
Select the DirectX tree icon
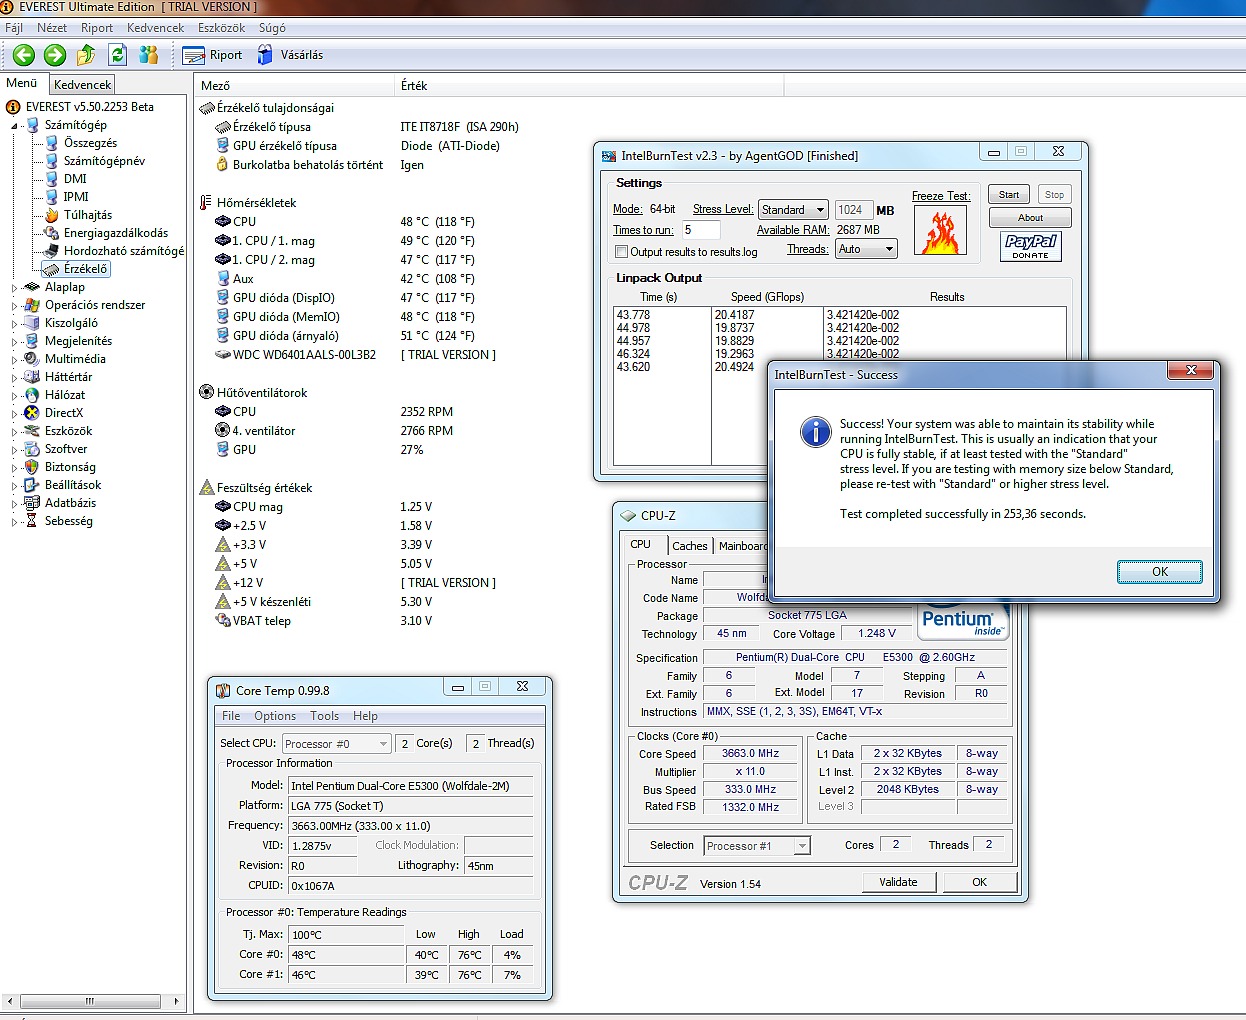(32, 413)
